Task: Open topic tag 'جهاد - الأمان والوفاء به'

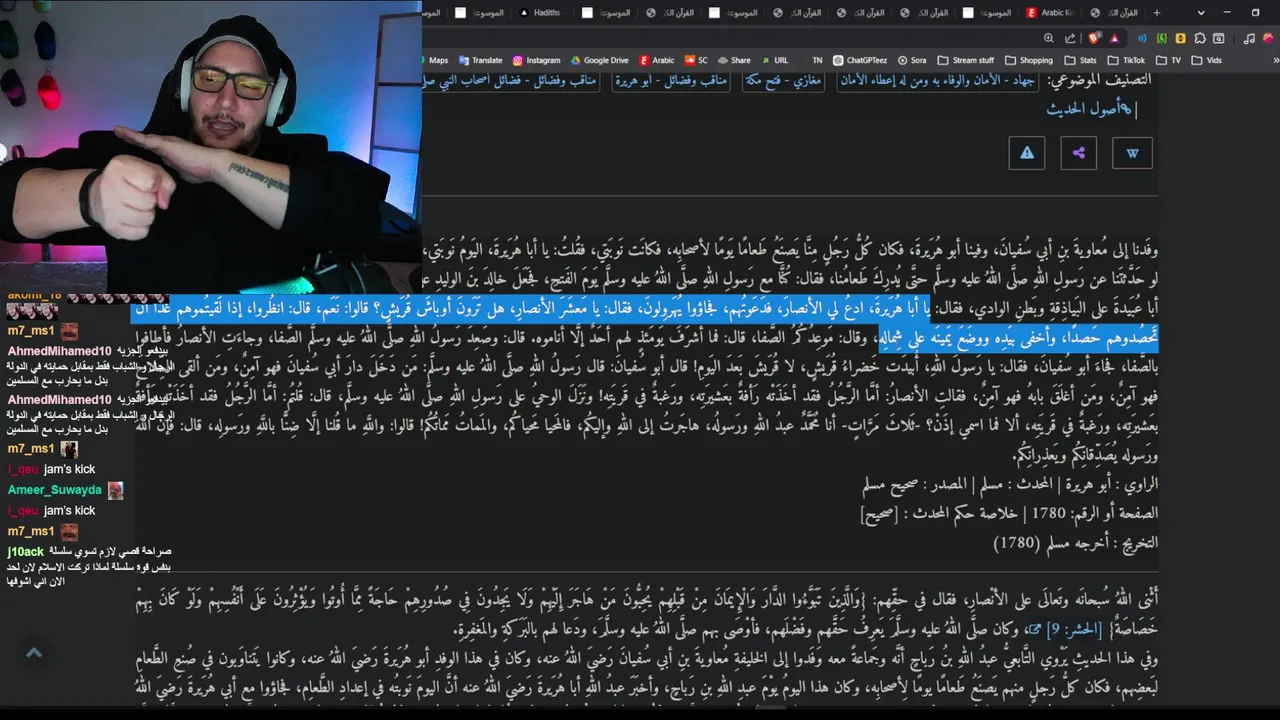Action: pyautogui.click(x=938, y=79)
